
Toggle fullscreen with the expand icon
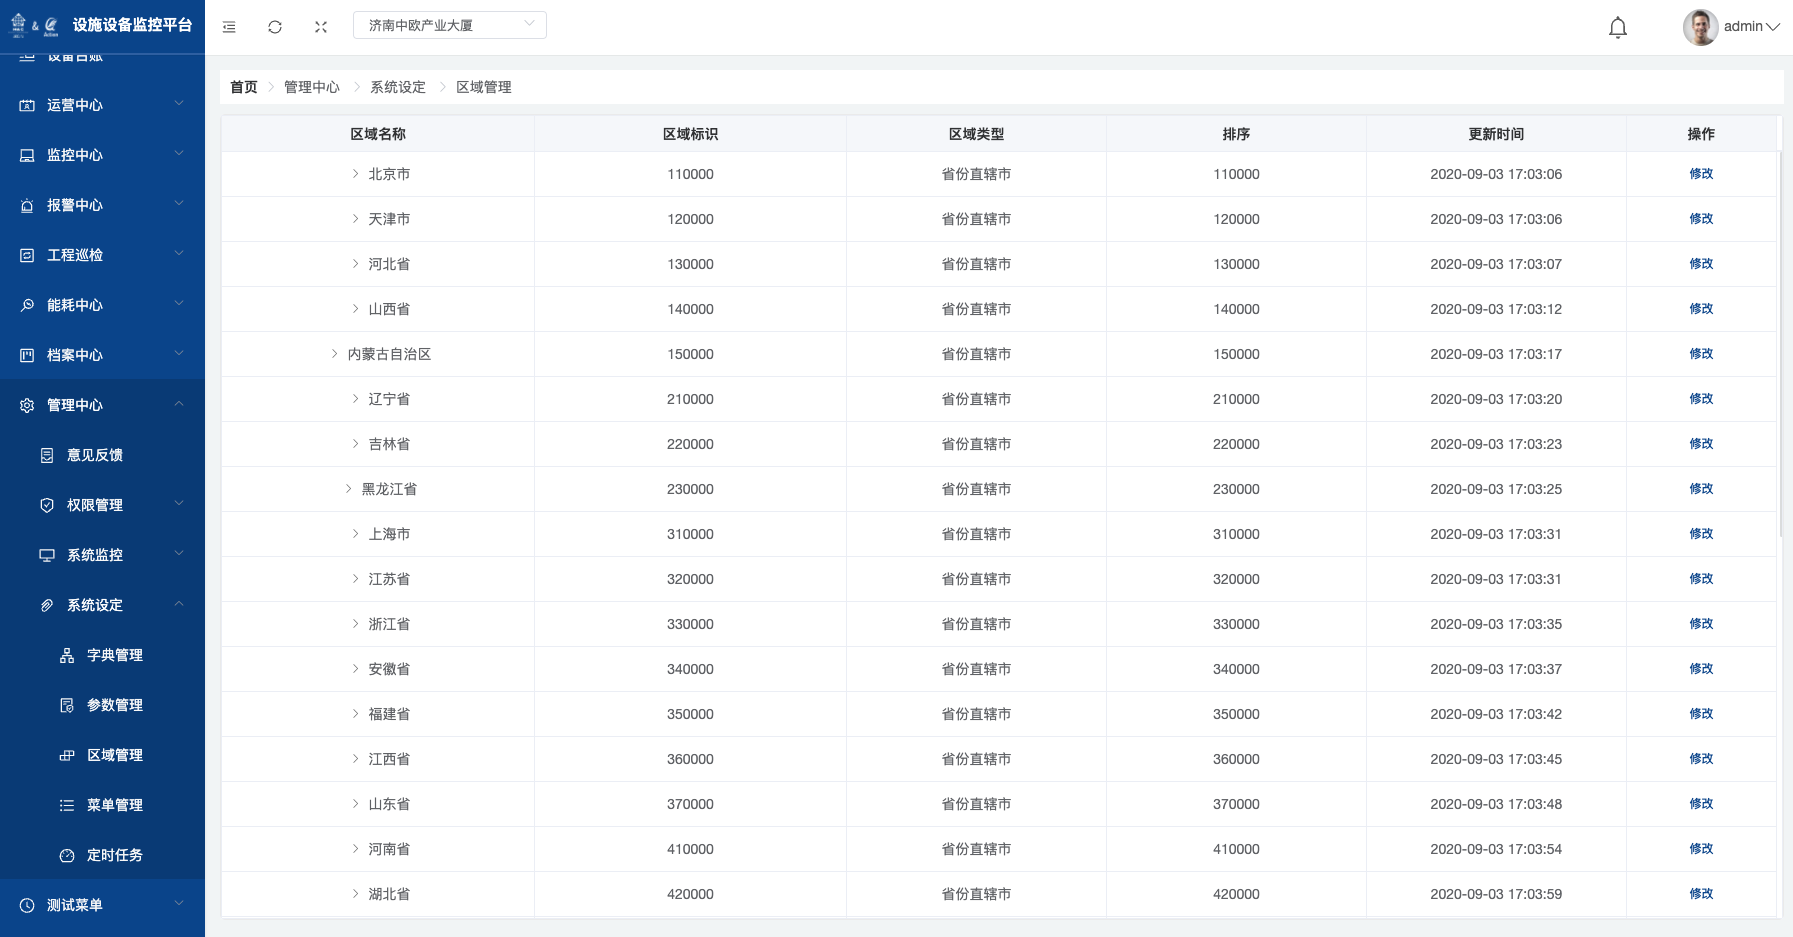[321, 27]
